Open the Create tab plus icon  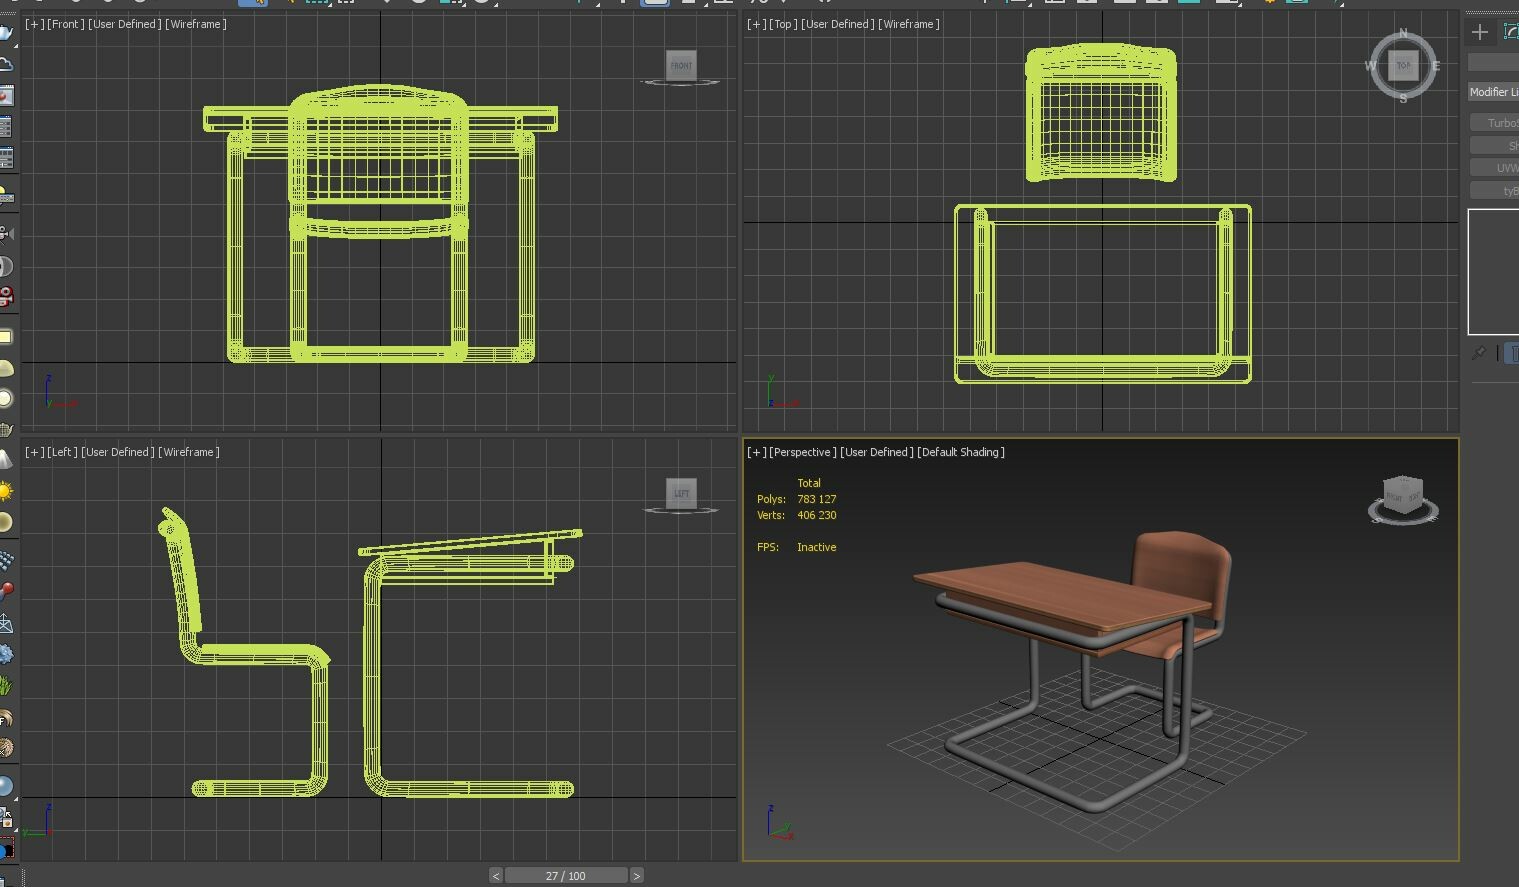[1479, 32]
